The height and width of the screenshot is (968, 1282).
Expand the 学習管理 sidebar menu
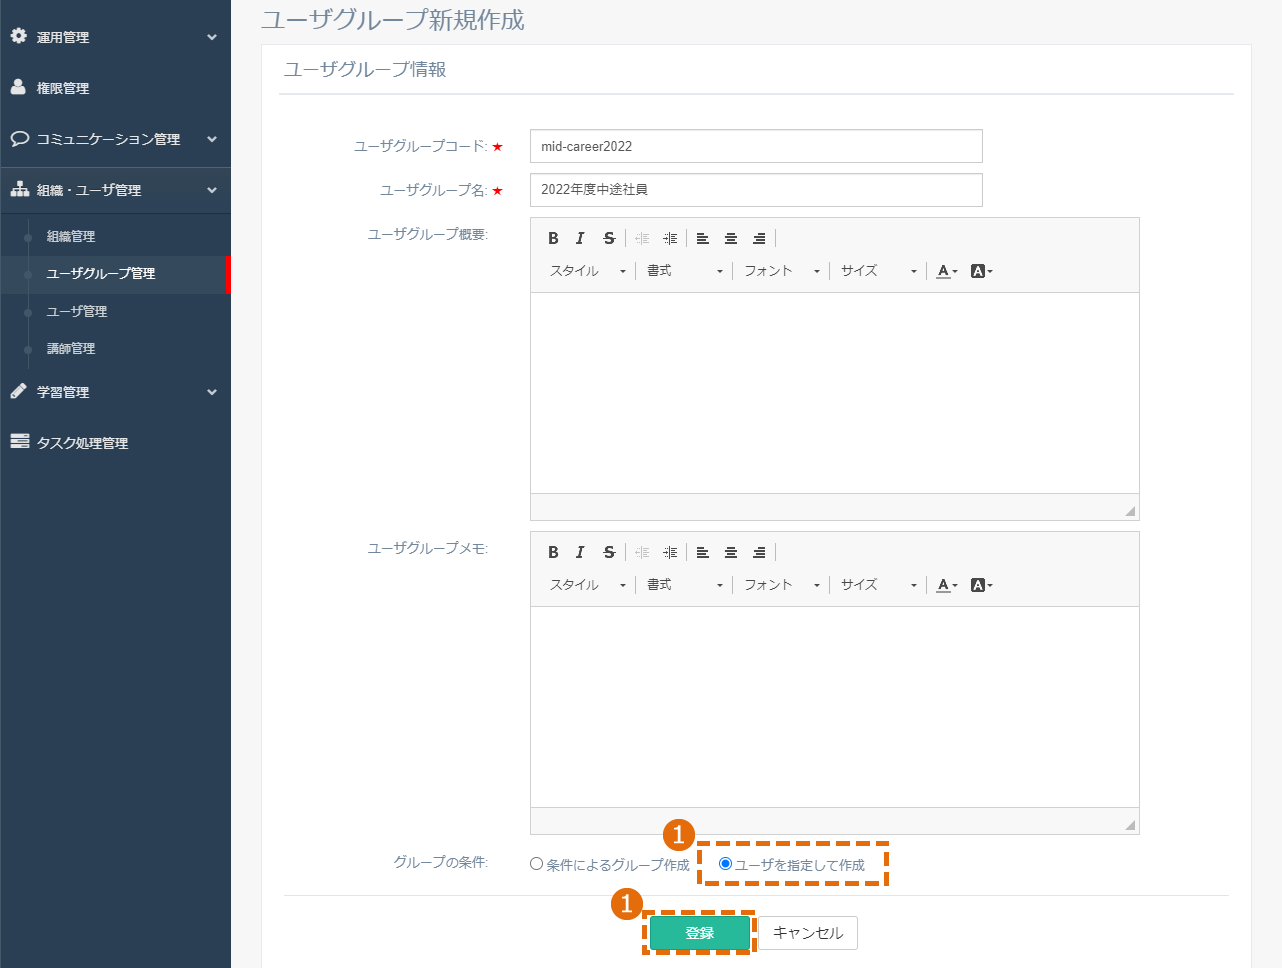115,392
